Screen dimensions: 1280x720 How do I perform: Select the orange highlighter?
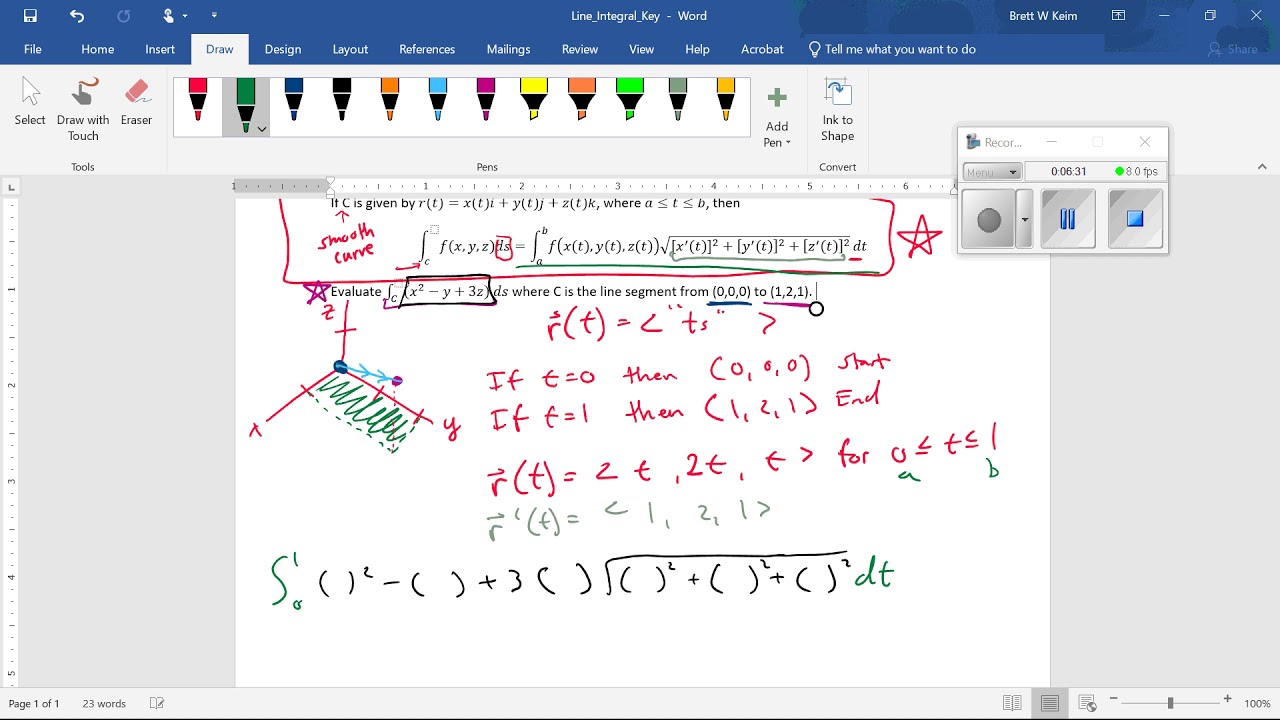(582, 100)
